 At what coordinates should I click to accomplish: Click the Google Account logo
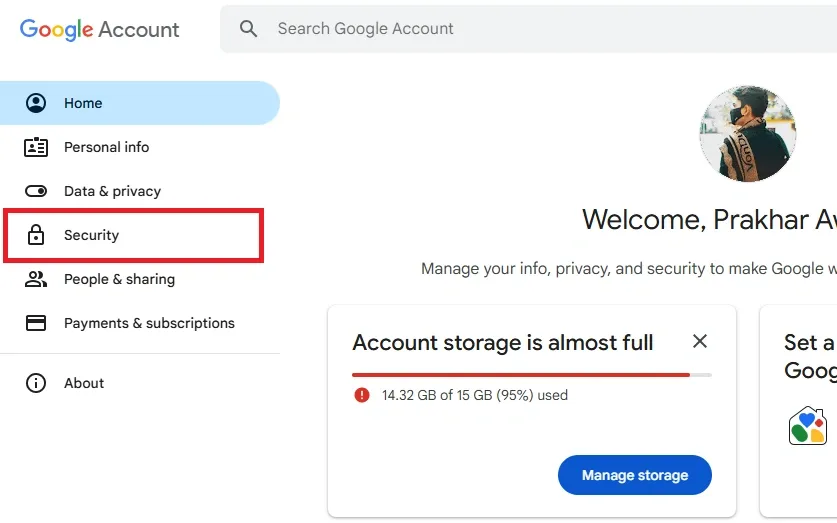click(x=100, y=29)
